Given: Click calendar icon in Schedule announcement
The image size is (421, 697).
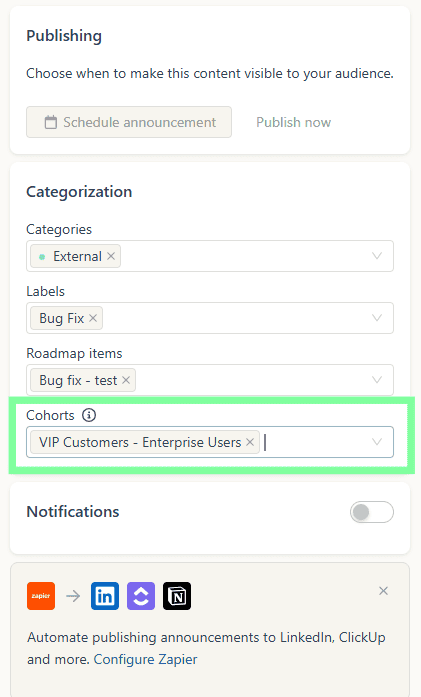Looking at the screenshot, I should 51,122.
